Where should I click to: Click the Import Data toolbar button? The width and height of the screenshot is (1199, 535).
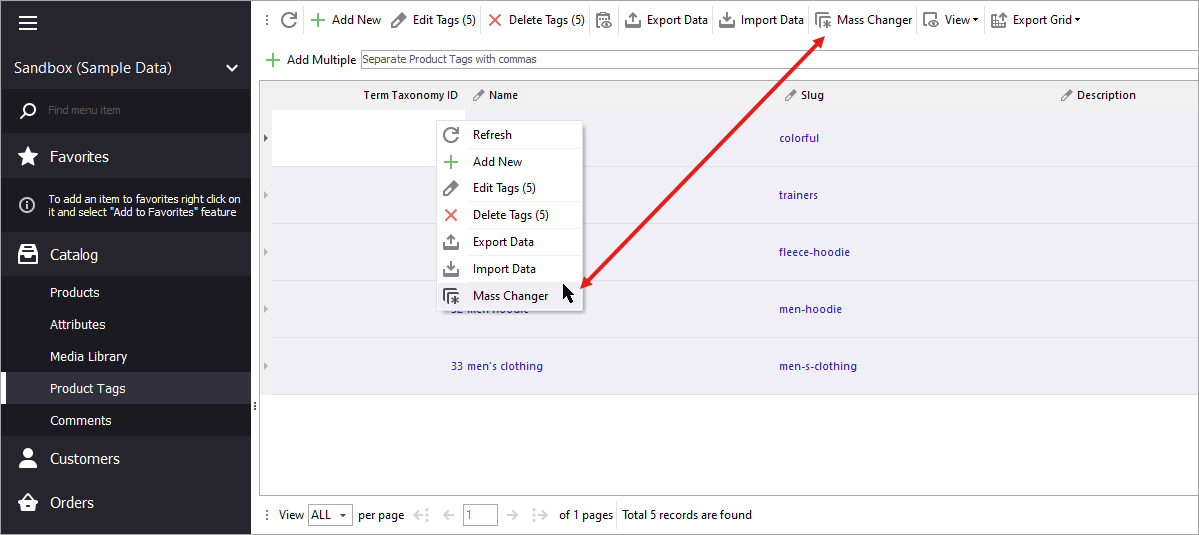pyautogui.click(x=761, y=20)
